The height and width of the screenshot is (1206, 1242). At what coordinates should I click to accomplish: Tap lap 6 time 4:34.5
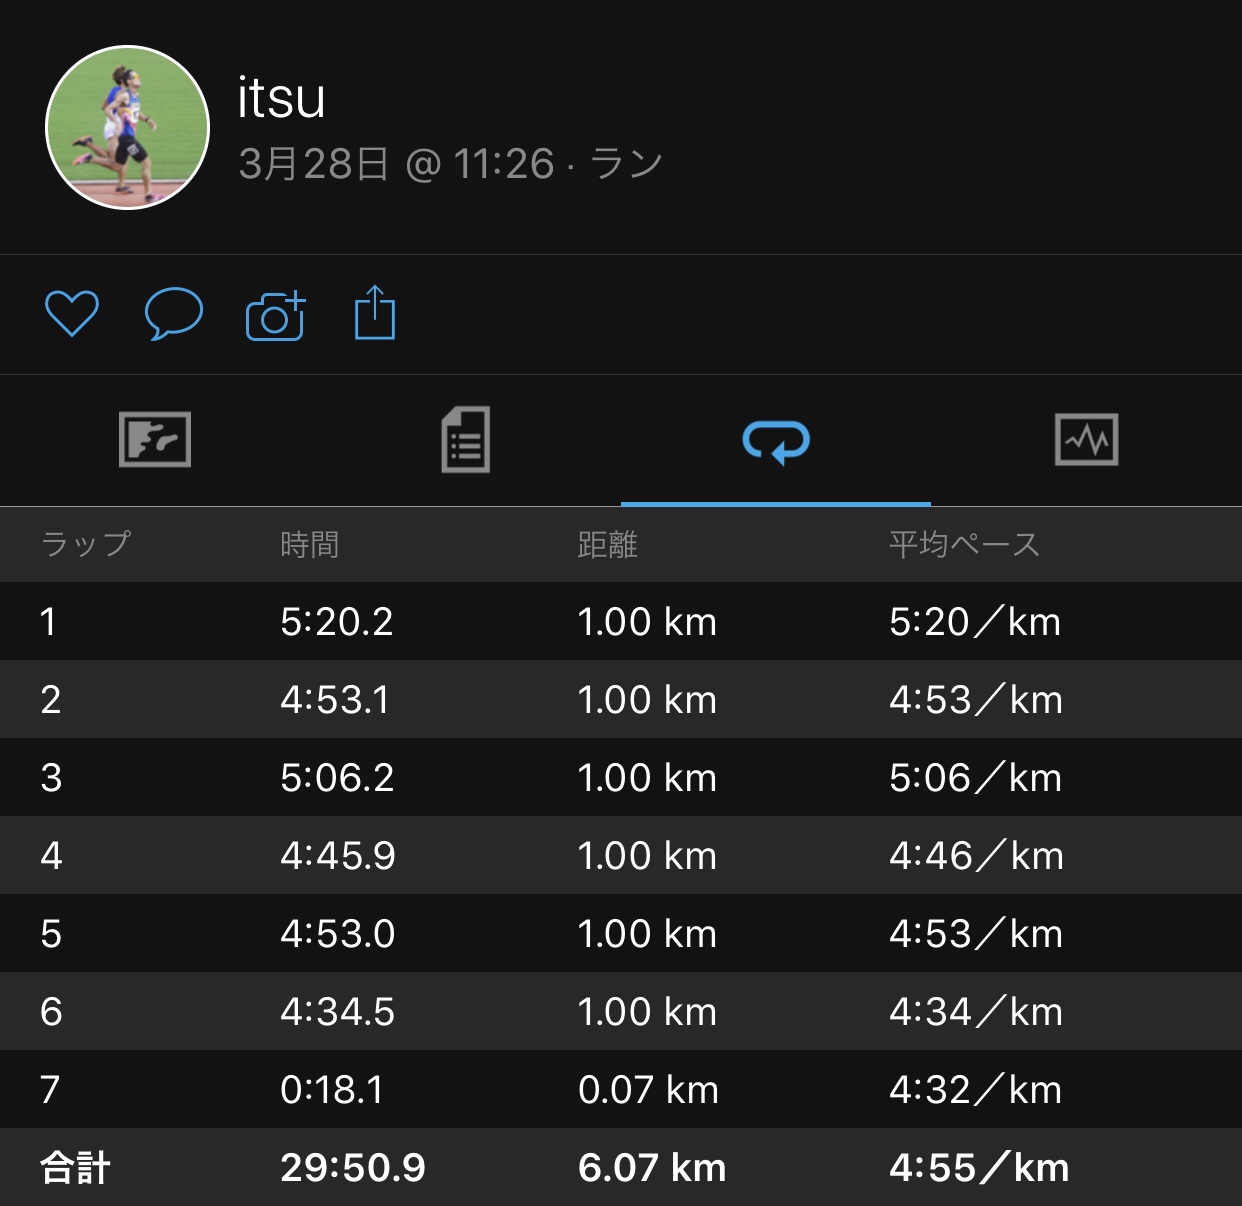tap(337, 1012)
